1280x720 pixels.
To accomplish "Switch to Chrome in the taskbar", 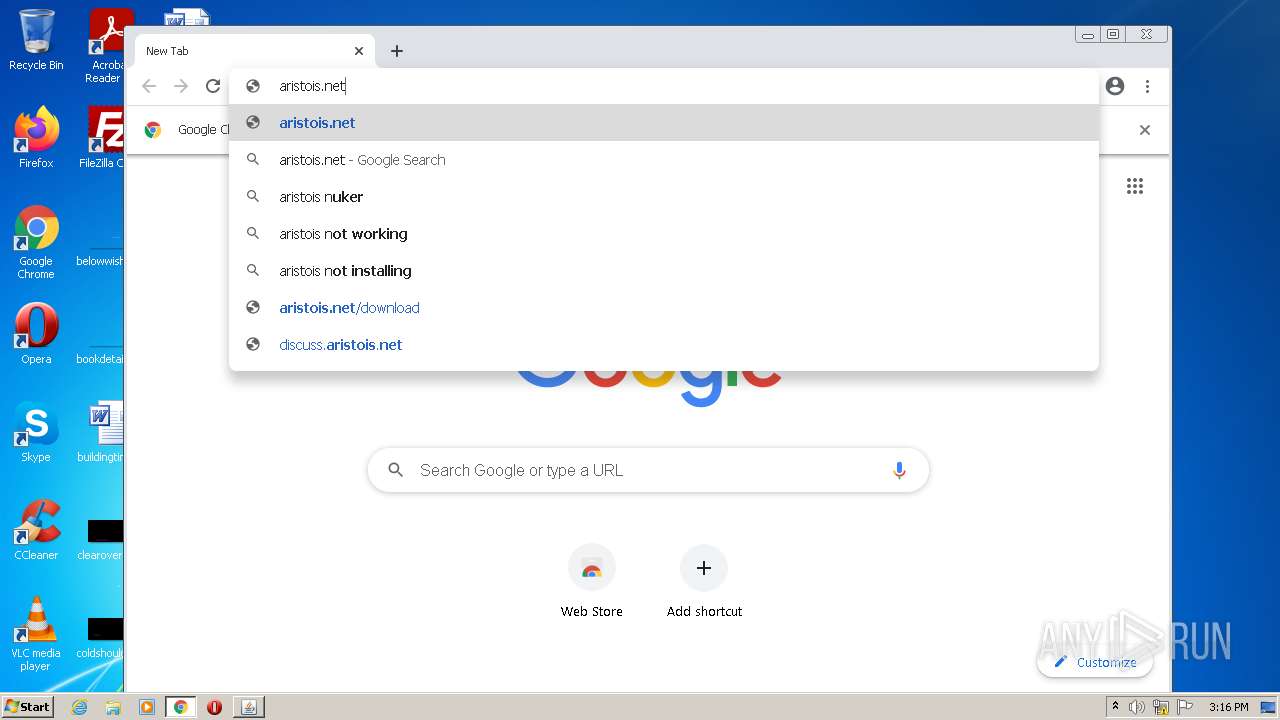I will click(181, 707).
